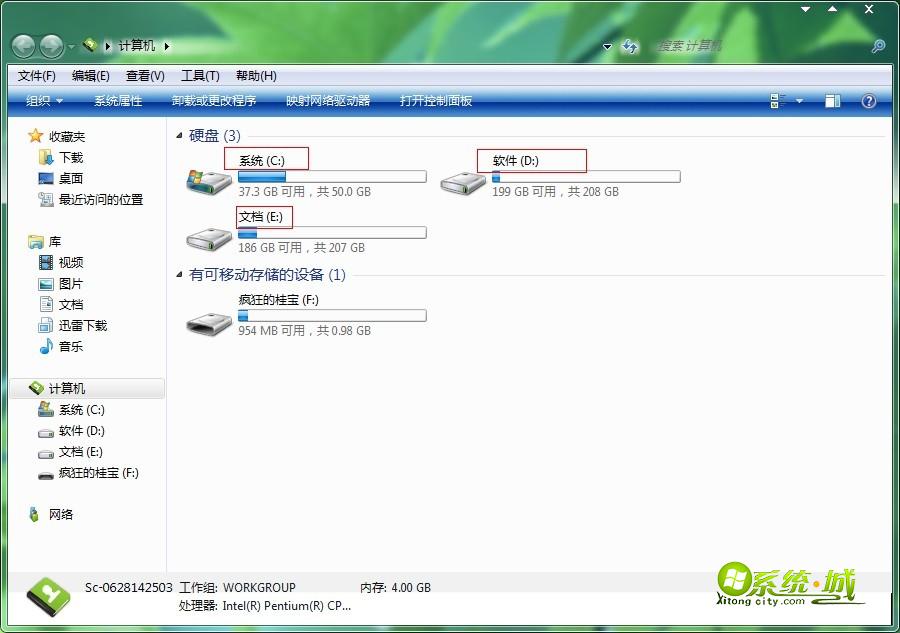Select the 软件 (D:) drive icon
The image size is (900, 633).
[x=463, y=182]
